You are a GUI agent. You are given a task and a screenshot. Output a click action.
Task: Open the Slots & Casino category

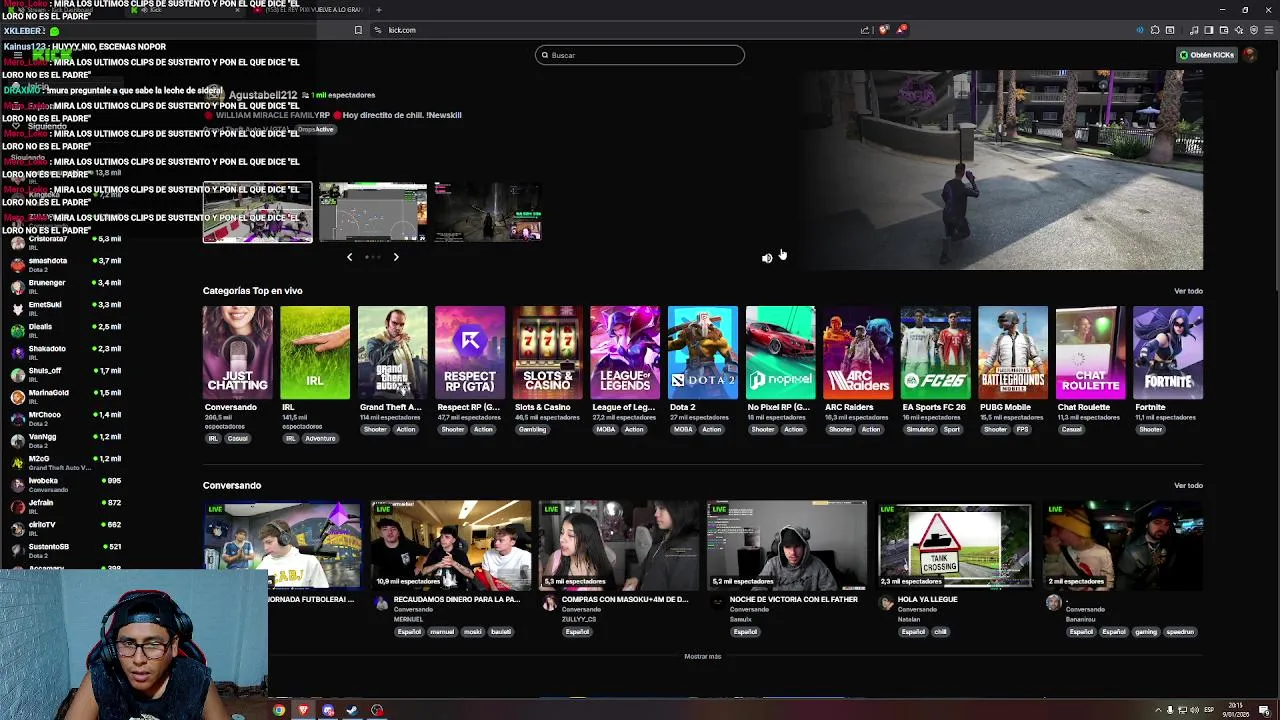pos(547,353)
